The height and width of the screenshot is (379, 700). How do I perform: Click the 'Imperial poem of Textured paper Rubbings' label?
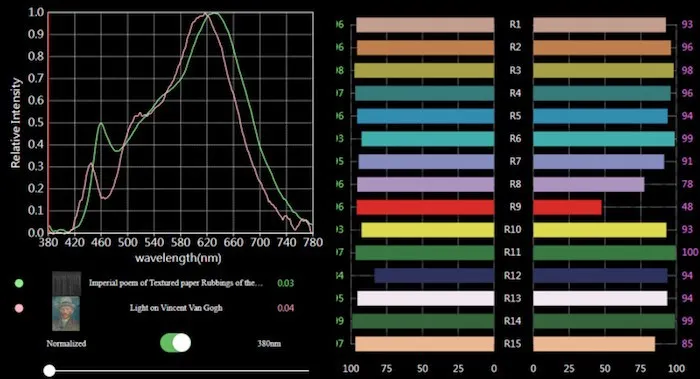click(x=175, y=283)
